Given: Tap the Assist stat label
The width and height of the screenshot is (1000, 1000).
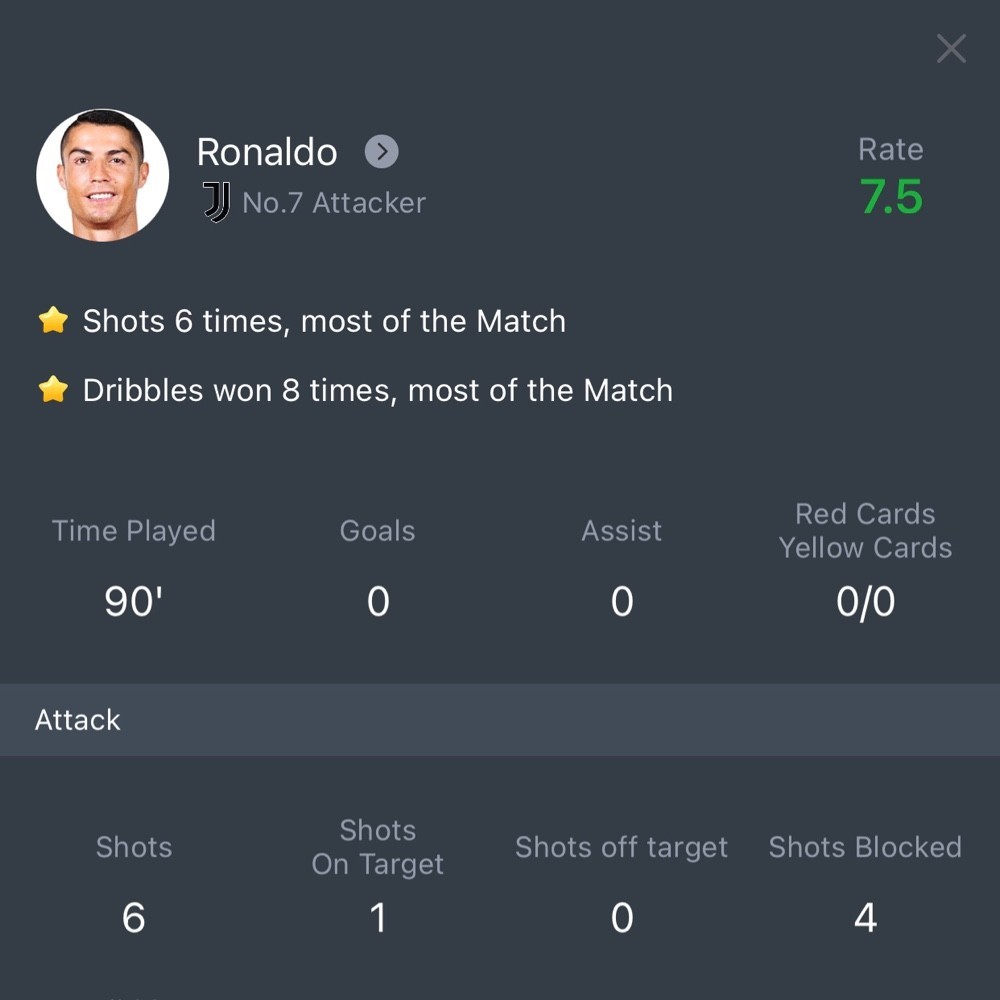Looking at the screenshot, I should [x=621, y=531].
